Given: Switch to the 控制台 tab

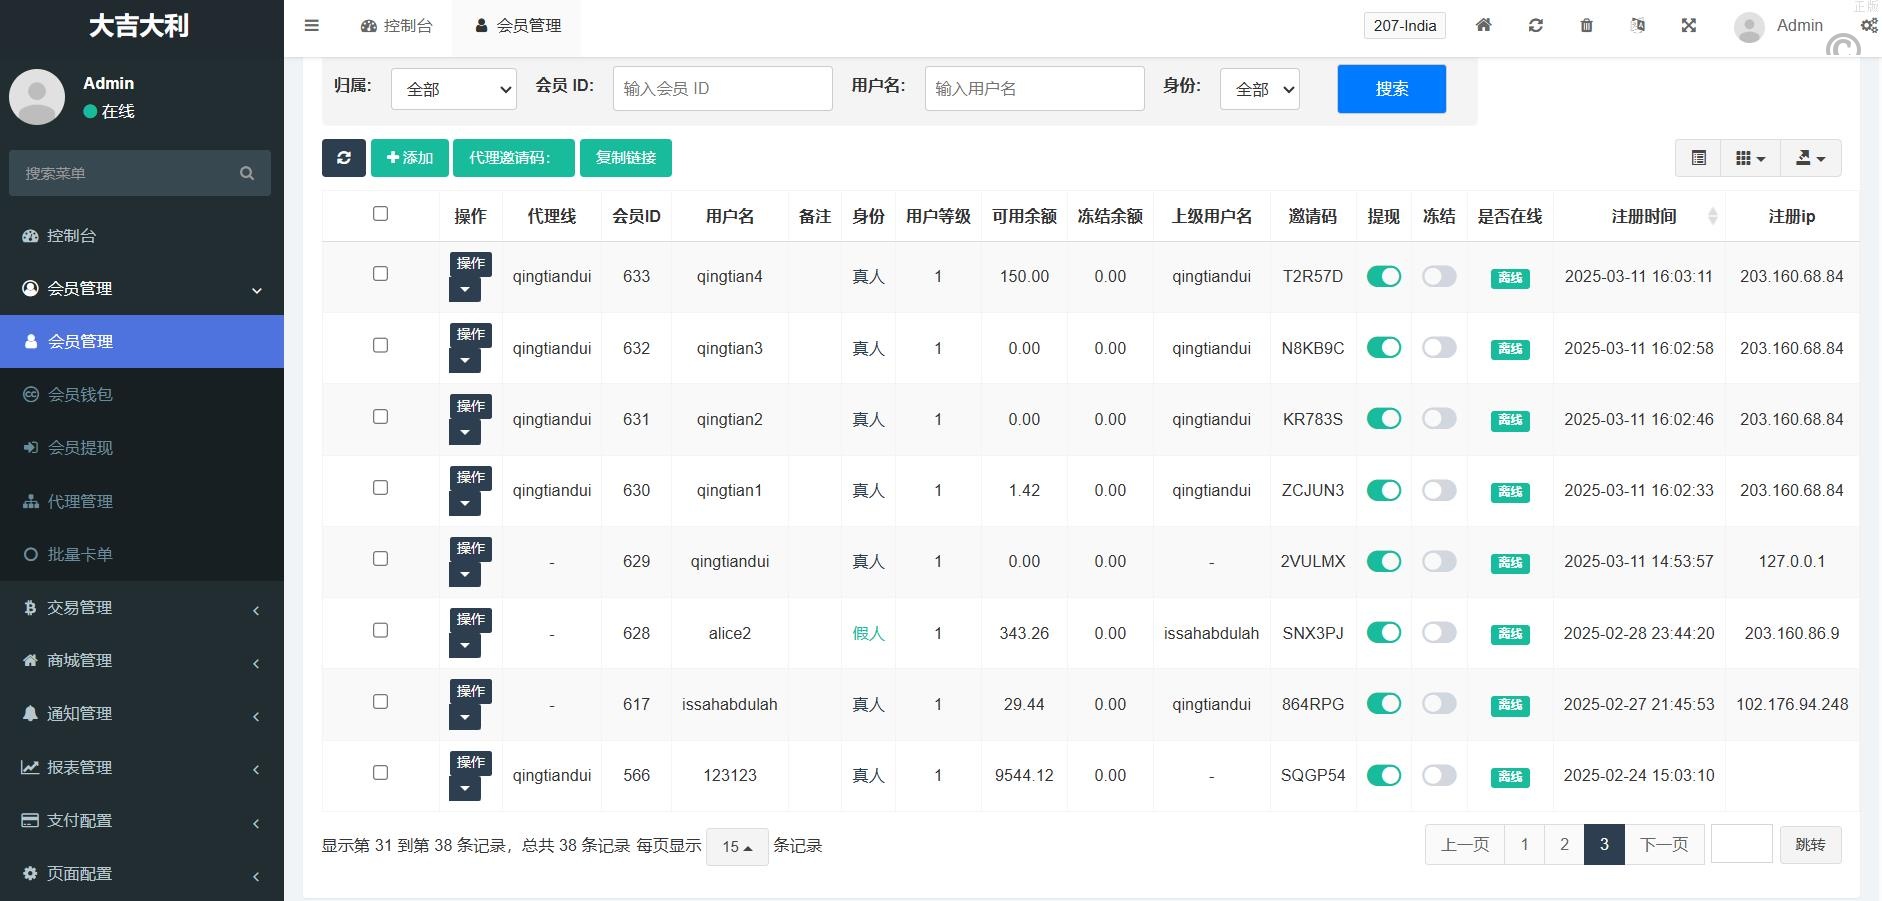Looking at the screenshot, I should pyautogui.click(x=397, y=26).
